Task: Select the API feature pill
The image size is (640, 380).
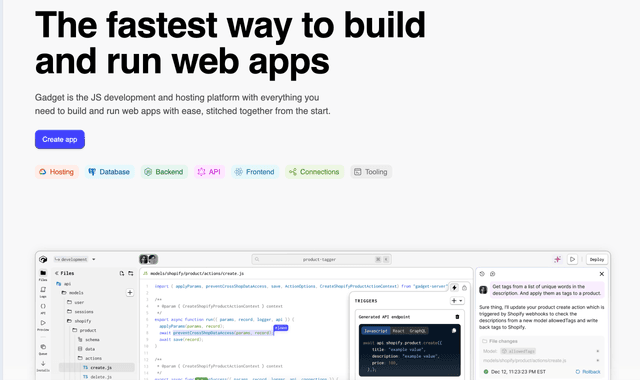Action: [x=209, y=172]
